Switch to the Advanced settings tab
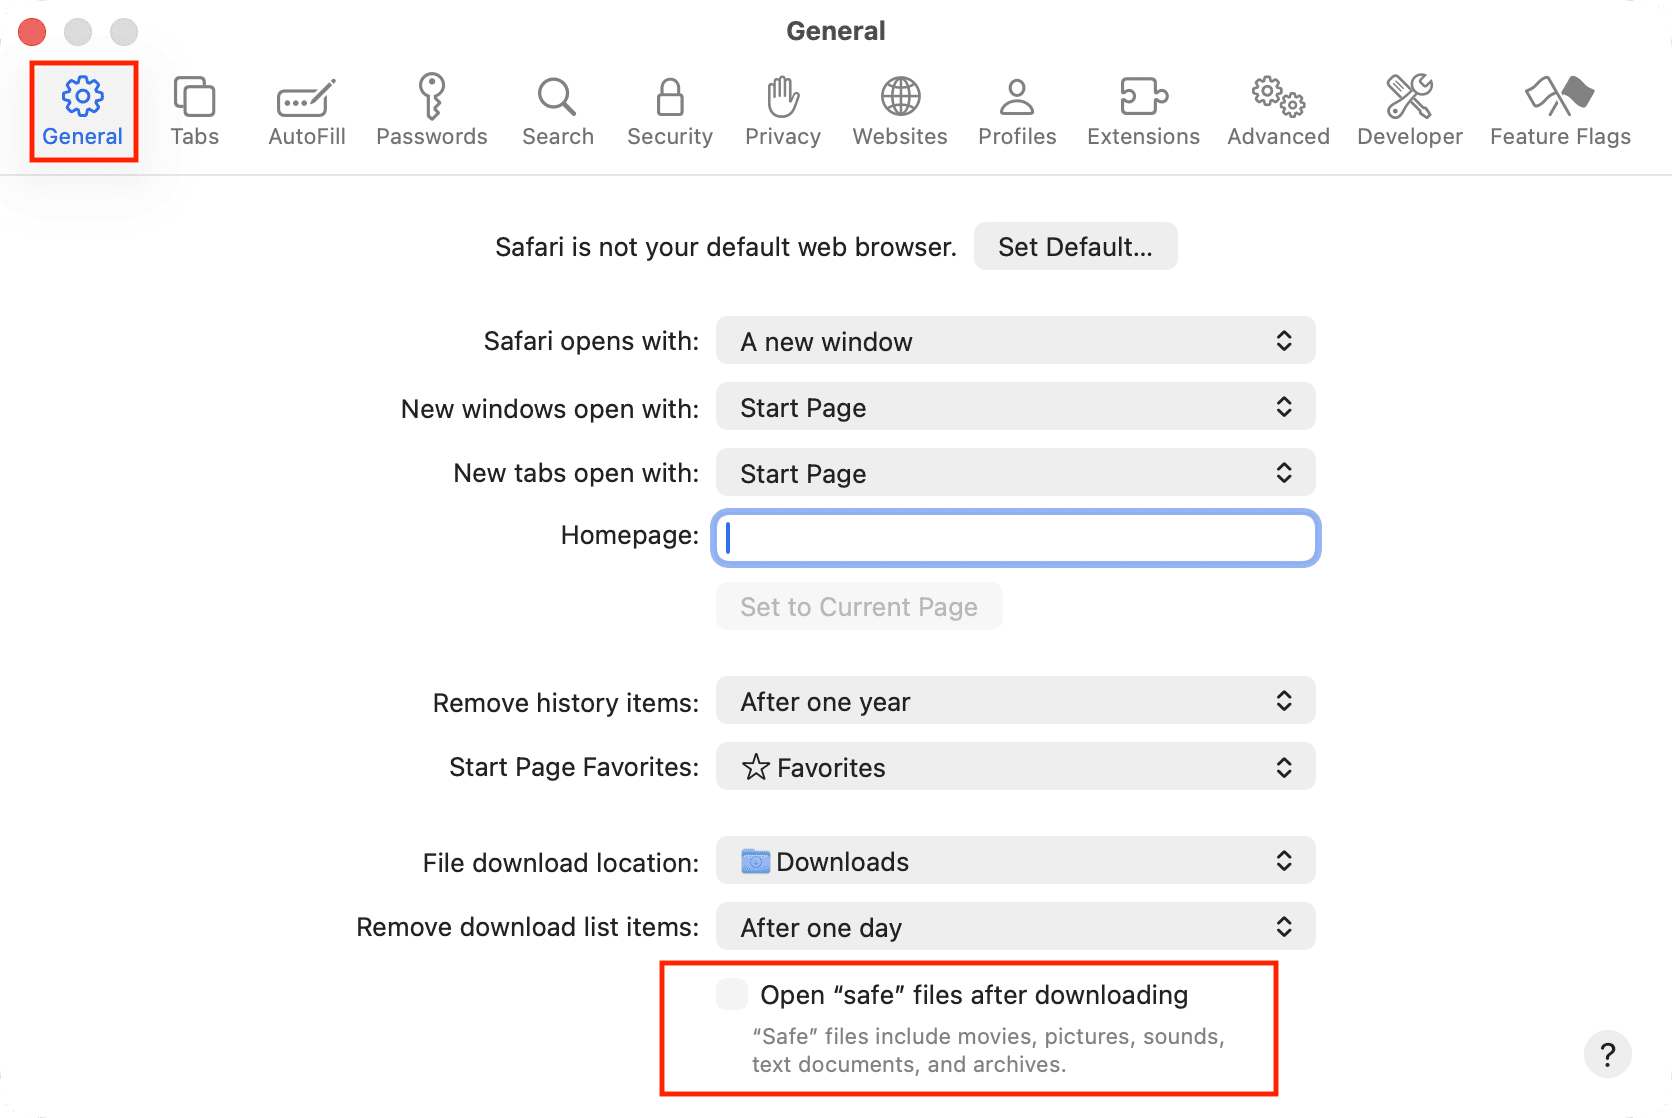Viewport: 1672px width, 1118px height. click(x=1277, y=110)
